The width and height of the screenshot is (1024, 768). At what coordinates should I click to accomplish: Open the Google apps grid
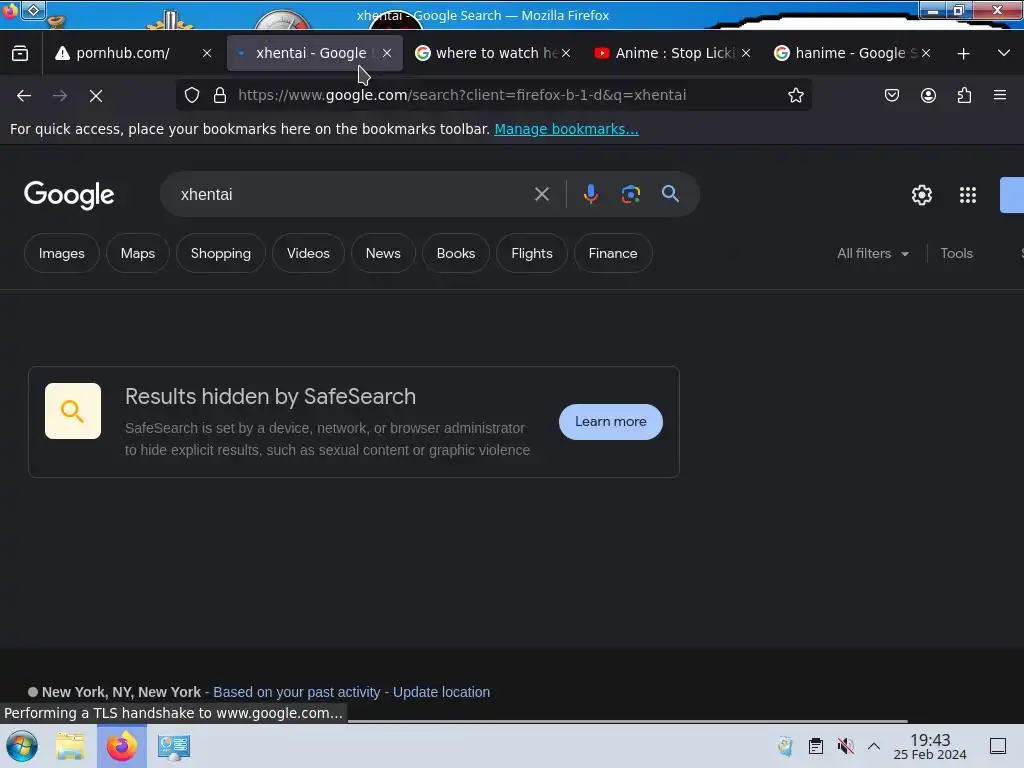coord(968,195)
